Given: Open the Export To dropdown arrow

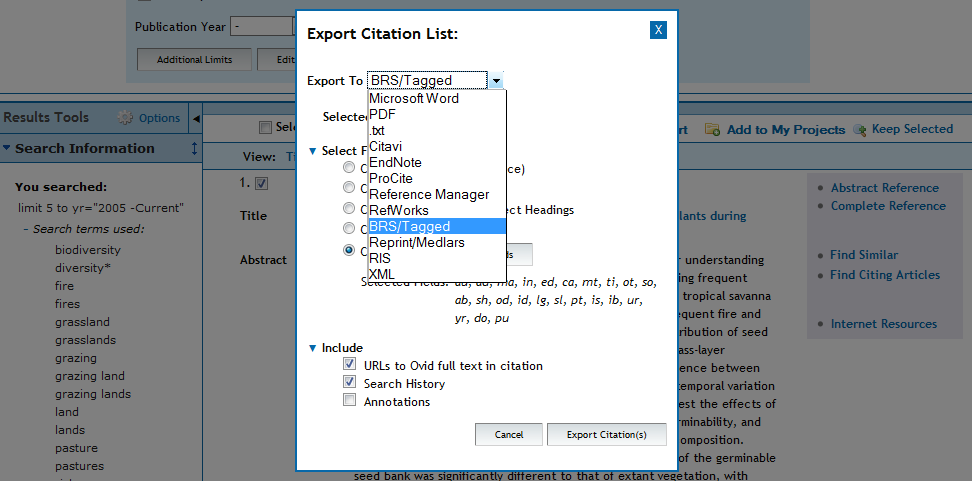Looking at the screenshot, I should (x=496, y=81).
